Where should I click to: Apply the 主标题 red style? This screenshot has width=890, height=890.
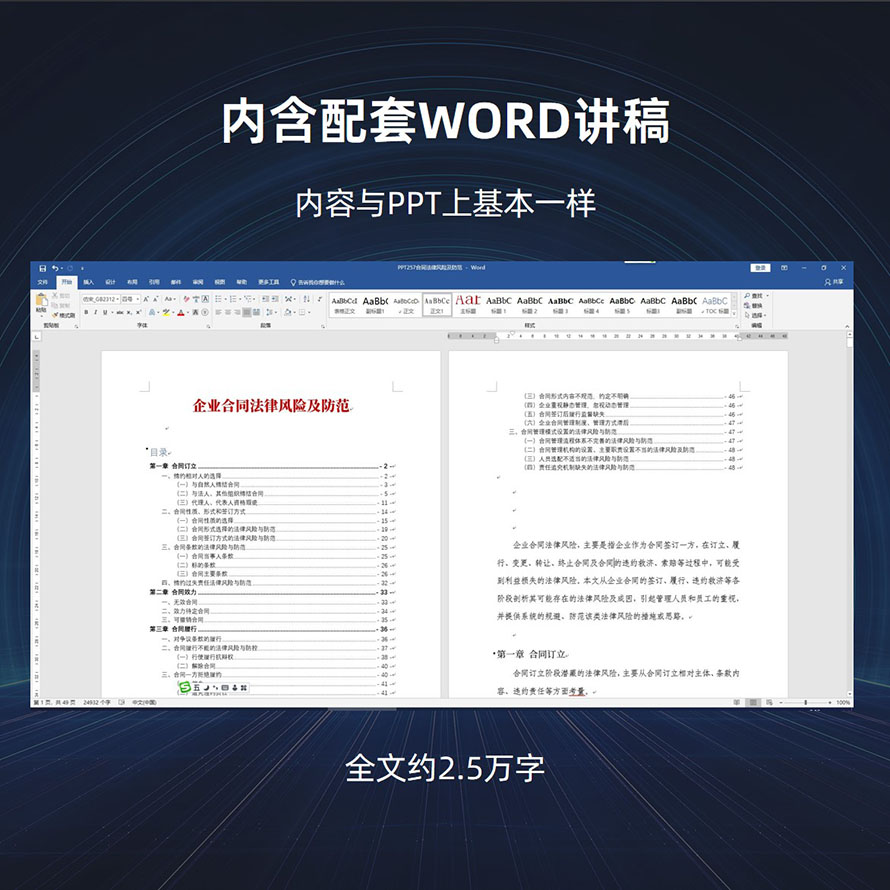[468, 305]
